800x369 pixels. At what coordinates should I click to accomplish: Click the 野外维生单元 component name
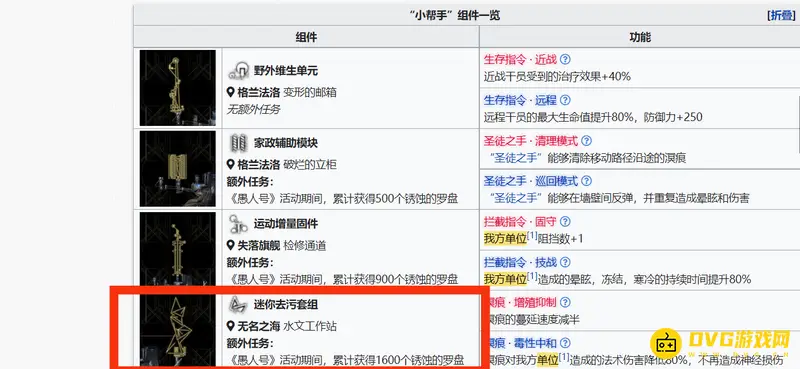click(286, 70)
